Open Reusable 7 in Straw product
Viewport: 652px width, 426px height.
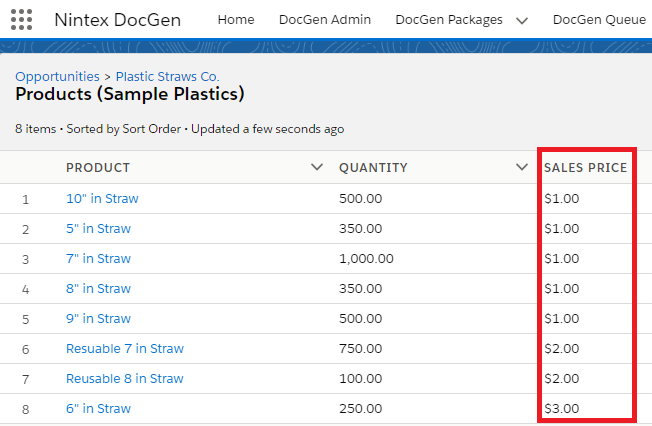point(125,348)
